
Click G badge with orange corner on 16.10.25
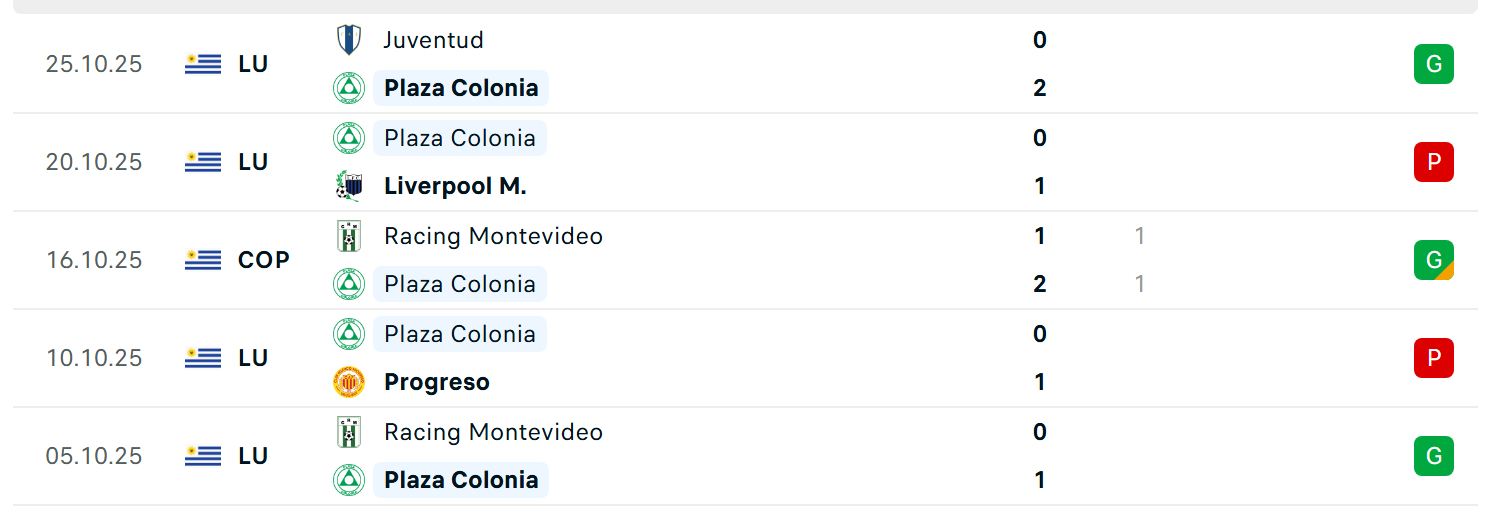(x=1433, y=260)
